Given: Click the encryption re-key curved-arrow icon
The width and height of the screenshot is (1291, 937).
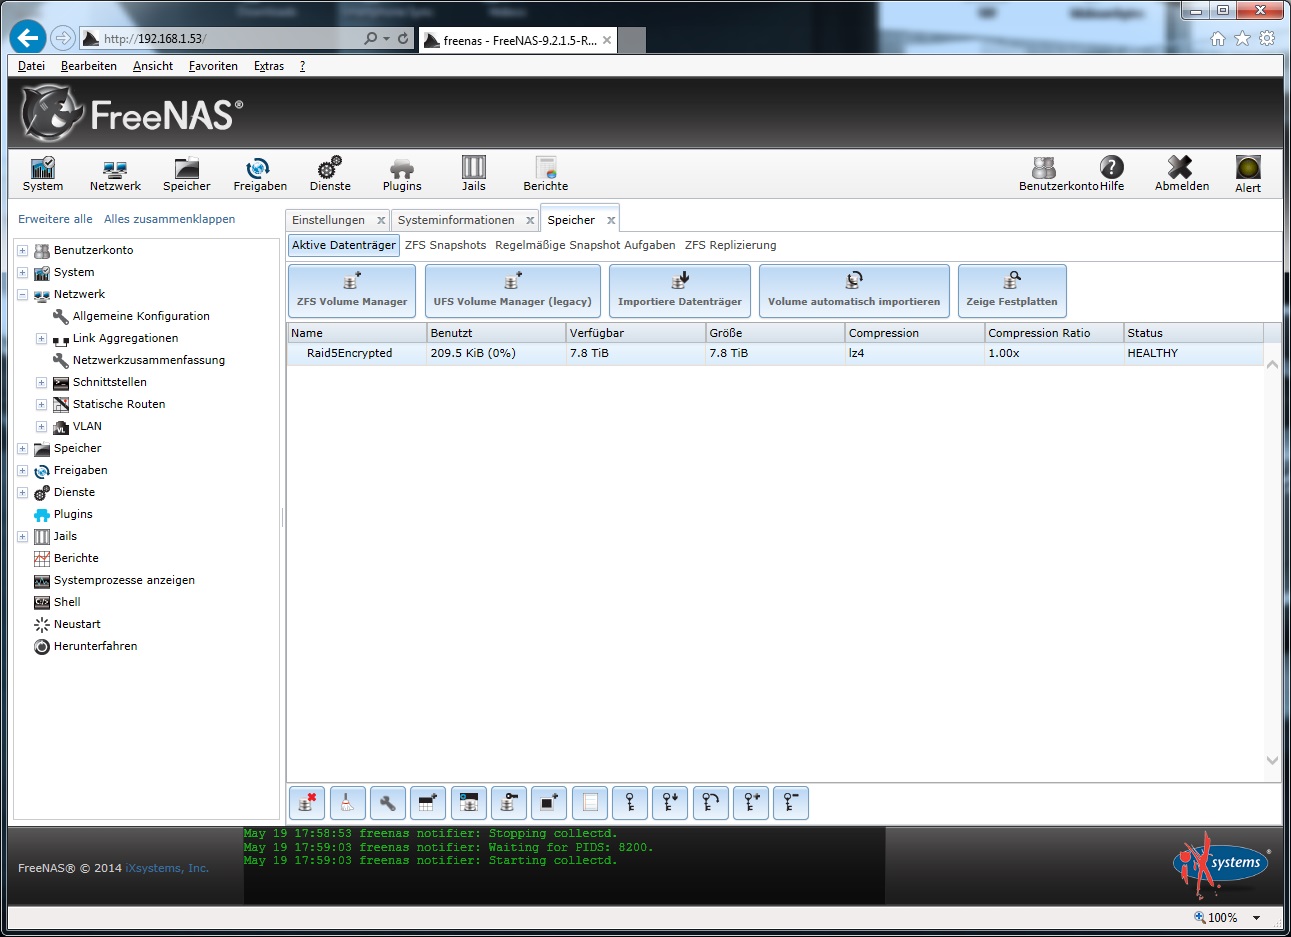Looking at the screenshot, I should [710, 802].
